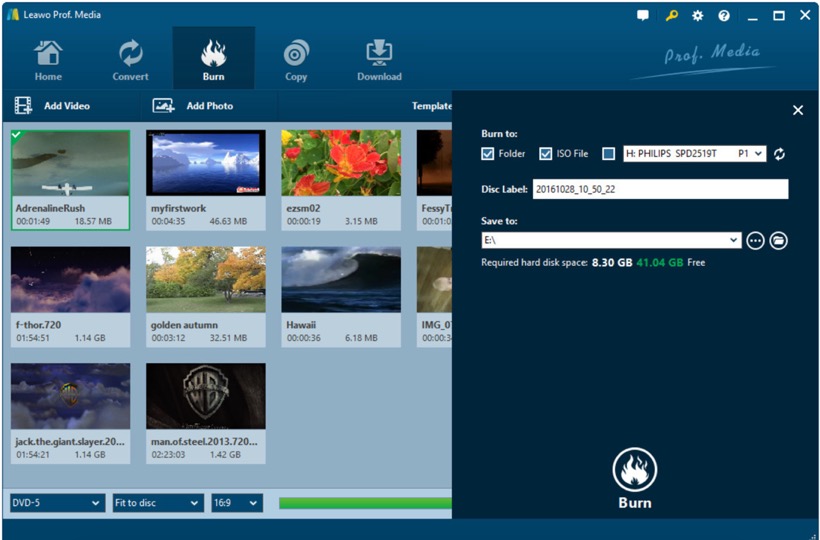Go to the Download tab
820x540 pixels.
pos(379,60)
